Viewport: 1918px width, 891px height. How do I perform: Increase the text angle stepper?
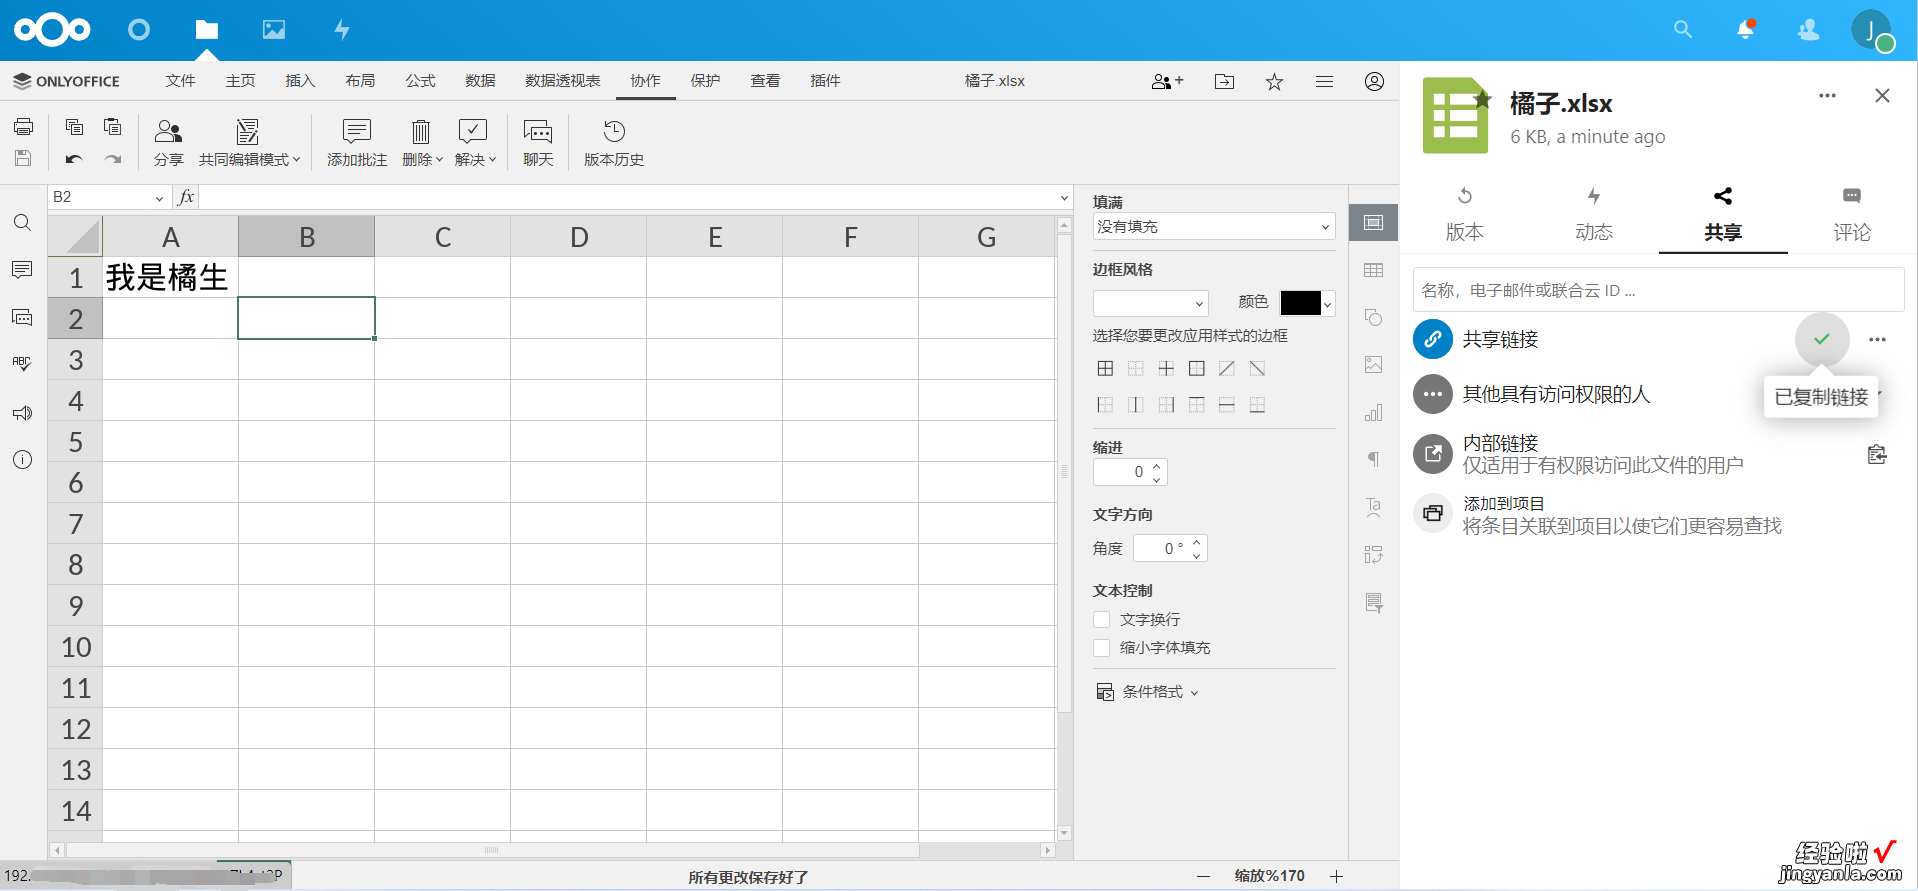coord(1197,542)
